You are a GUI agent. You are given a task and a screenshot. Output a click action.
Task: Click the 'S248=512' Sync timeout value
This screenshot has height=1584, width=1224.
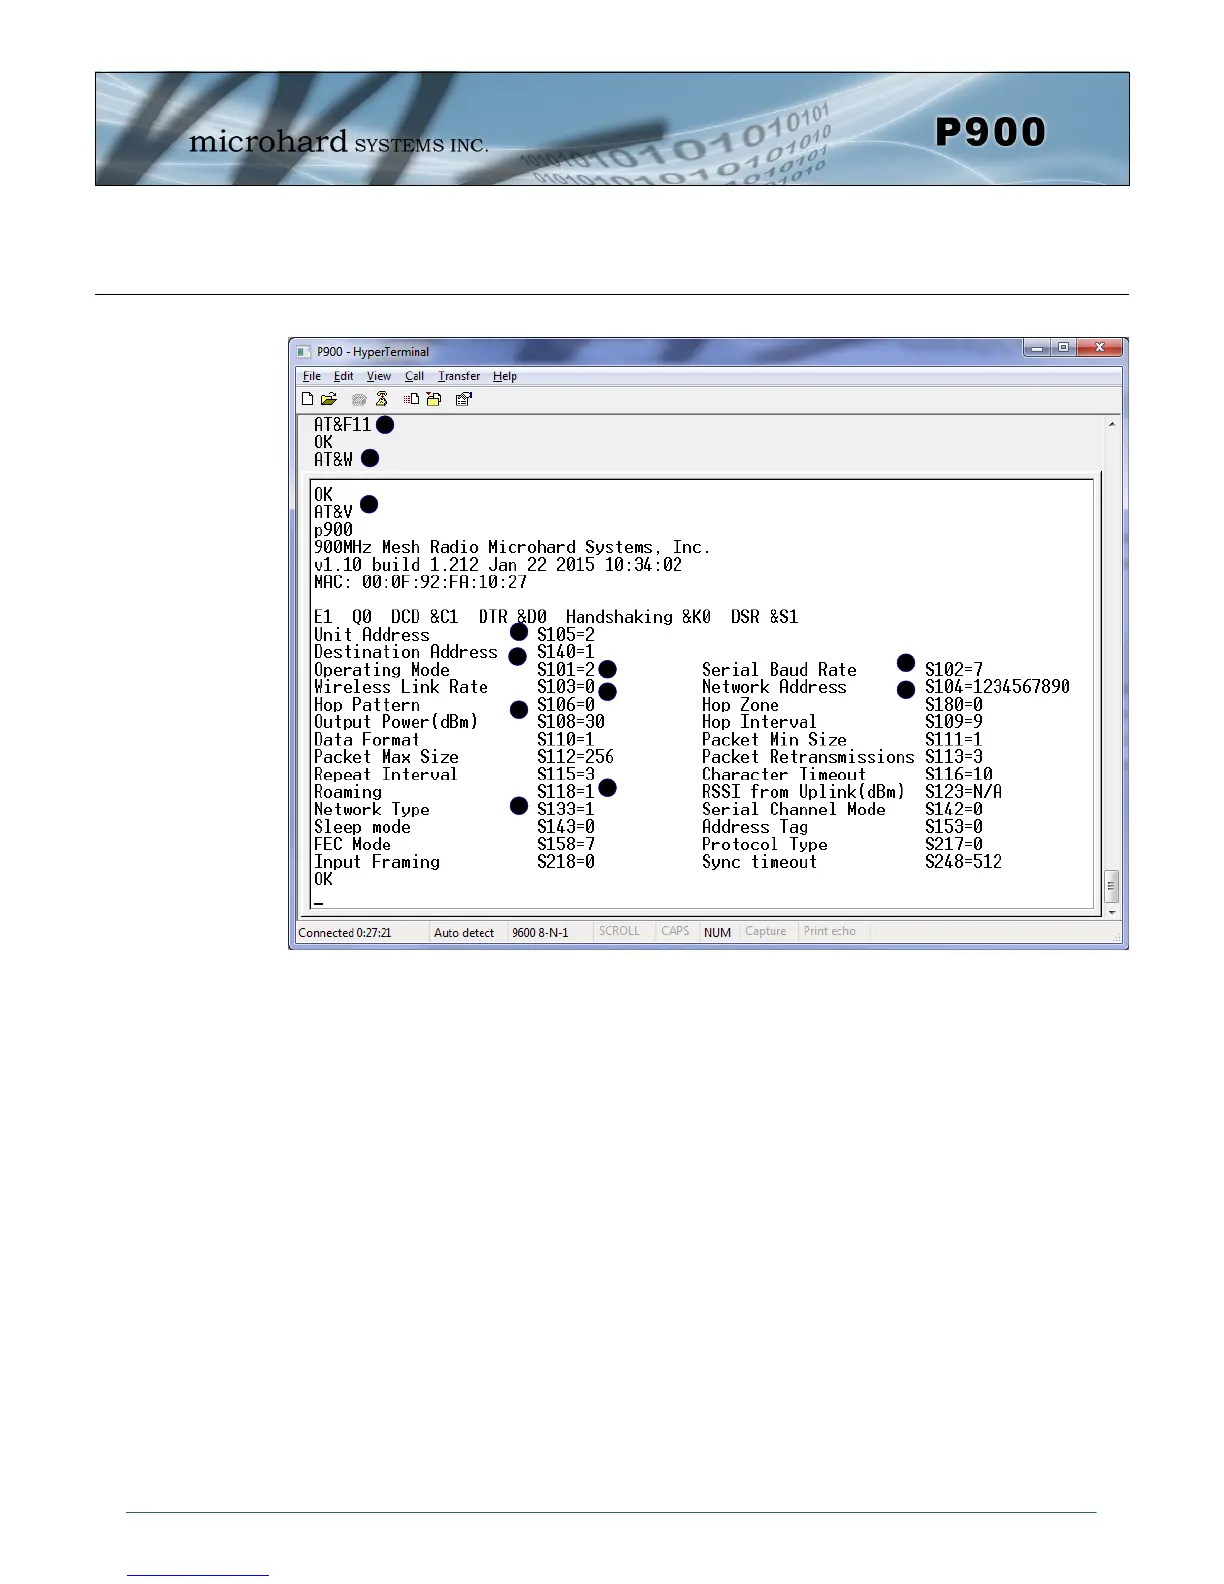pyautogui.click(x=964, y=862)
